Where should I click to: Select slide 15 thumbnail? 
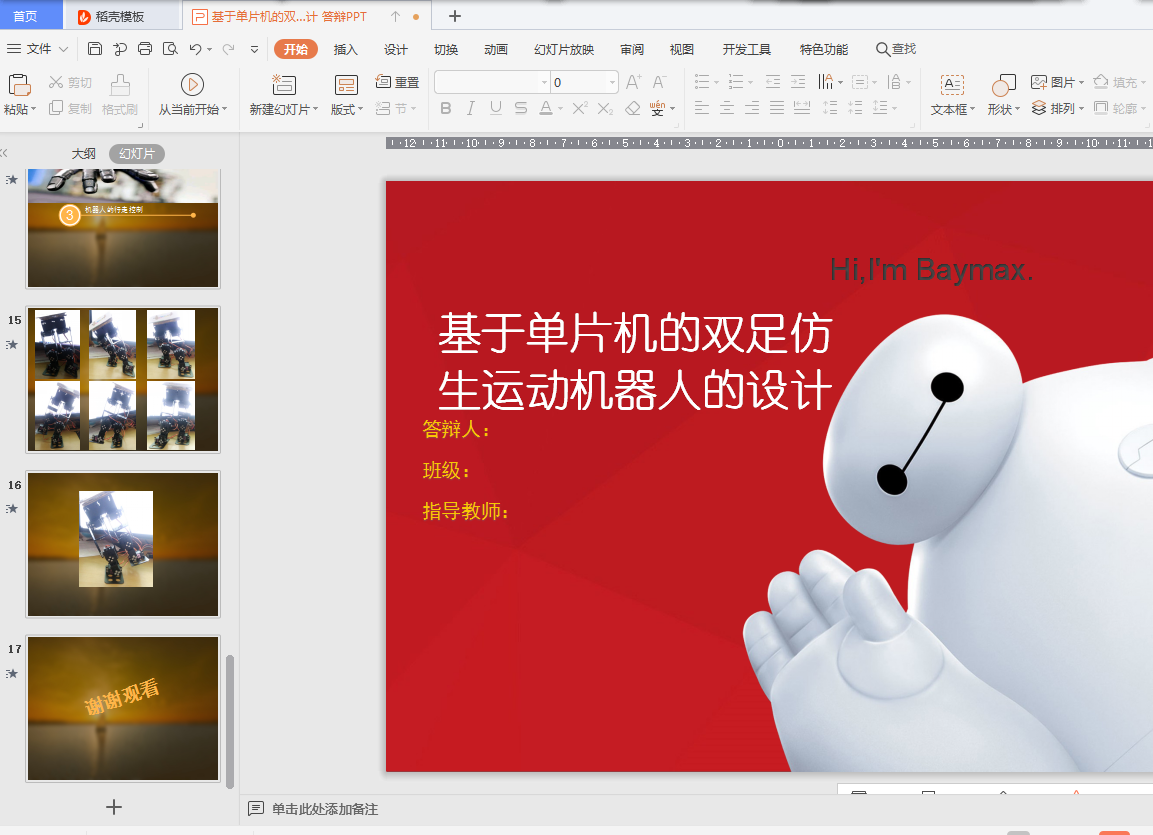[123, 379]
